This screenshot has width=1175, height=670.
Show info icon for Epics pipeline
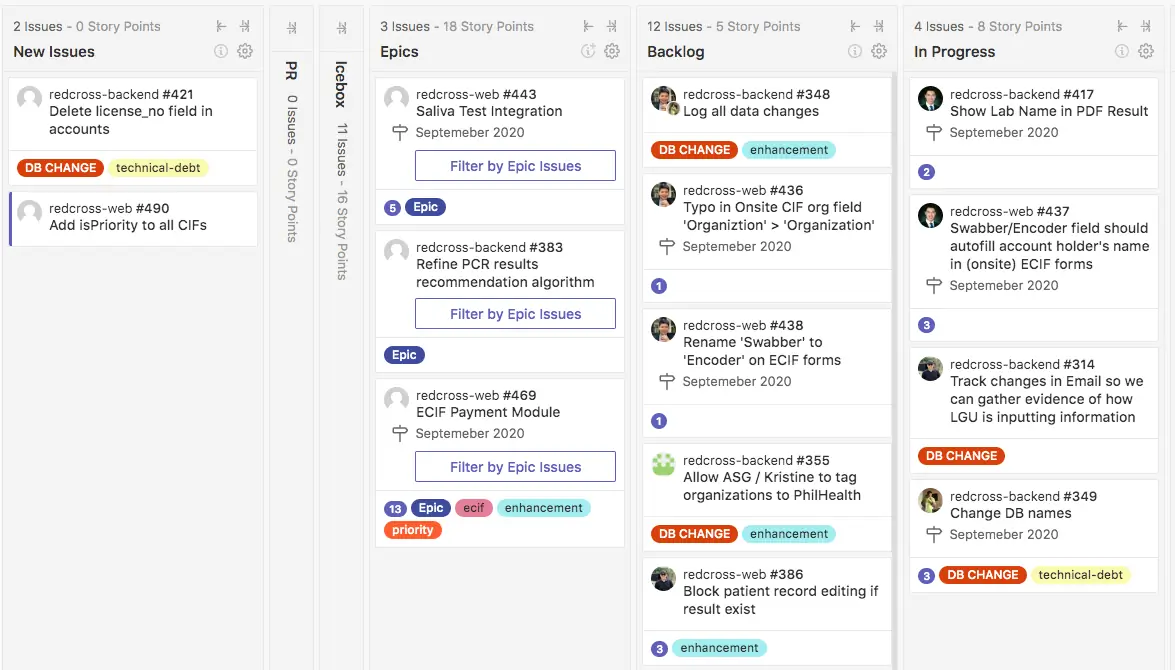588,51
